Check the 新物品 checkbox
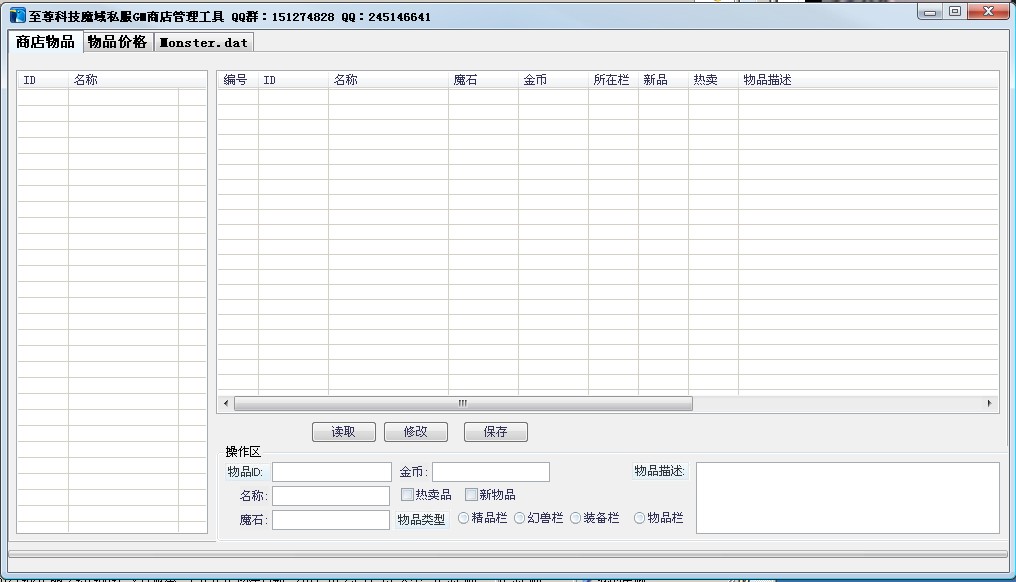The height and width of the screenshot is (582, 1016). pyautogui.click(x=469, y=494)
